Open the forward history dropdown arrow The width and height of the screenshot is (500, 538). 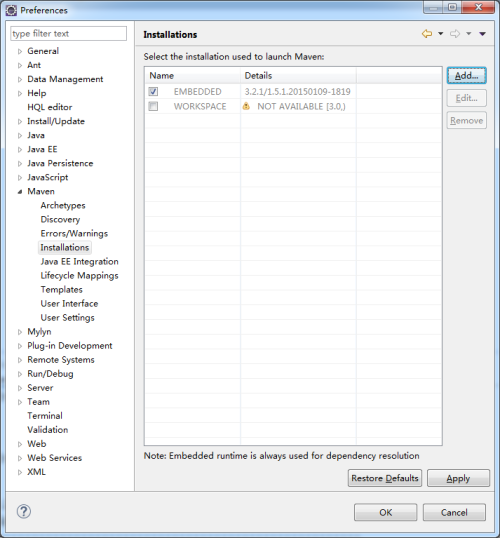coord(469,34)
